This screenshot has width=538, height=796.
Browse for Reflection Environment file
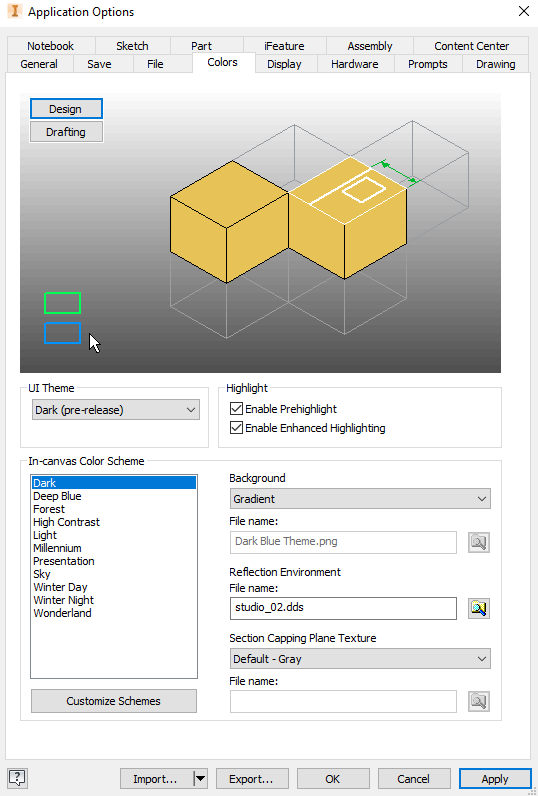coord(479,608)
